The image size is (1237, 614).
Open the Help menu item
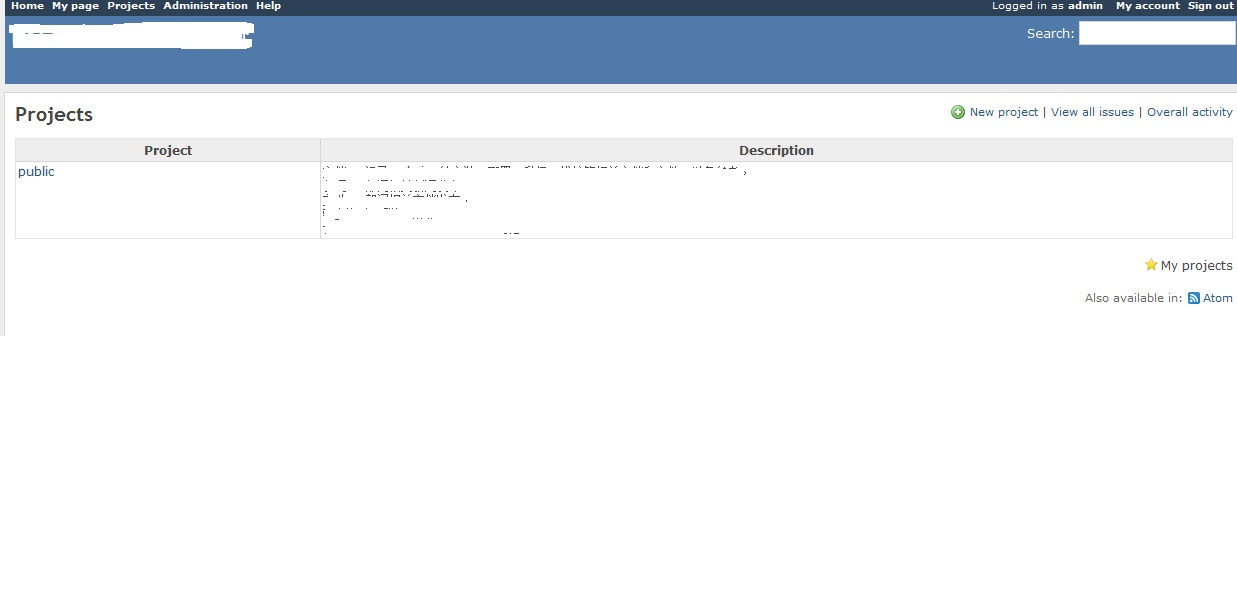(x=268, y=6)
